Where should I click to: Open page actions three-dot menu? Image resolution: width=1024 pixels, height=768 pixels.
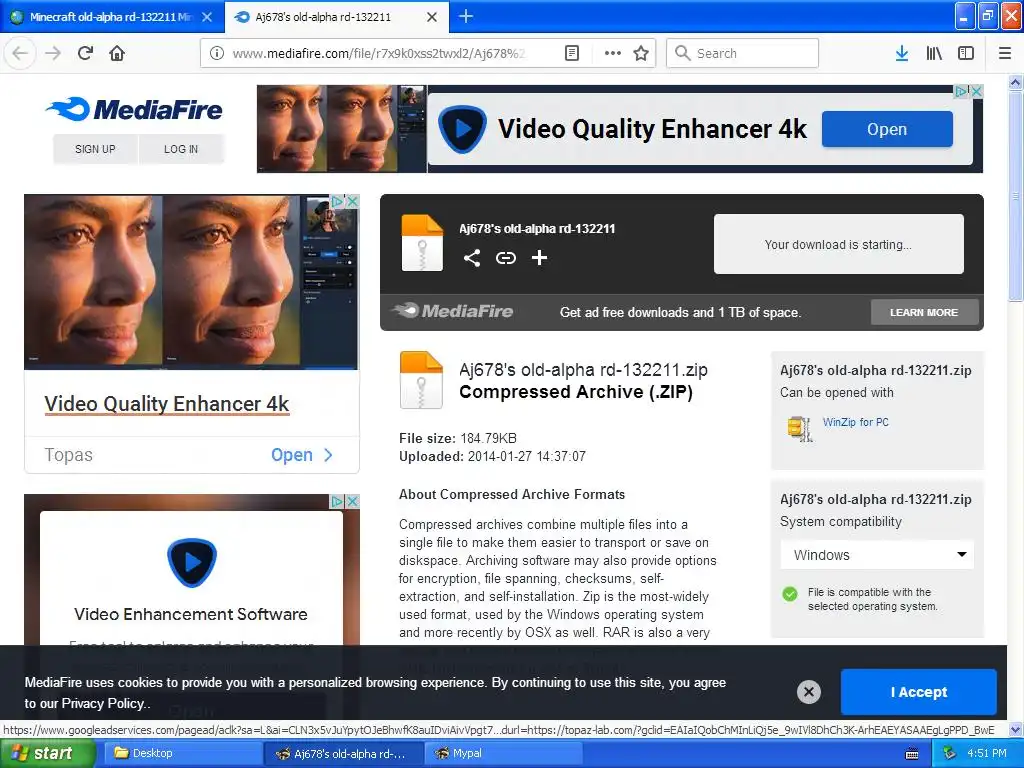pos(613,53)
